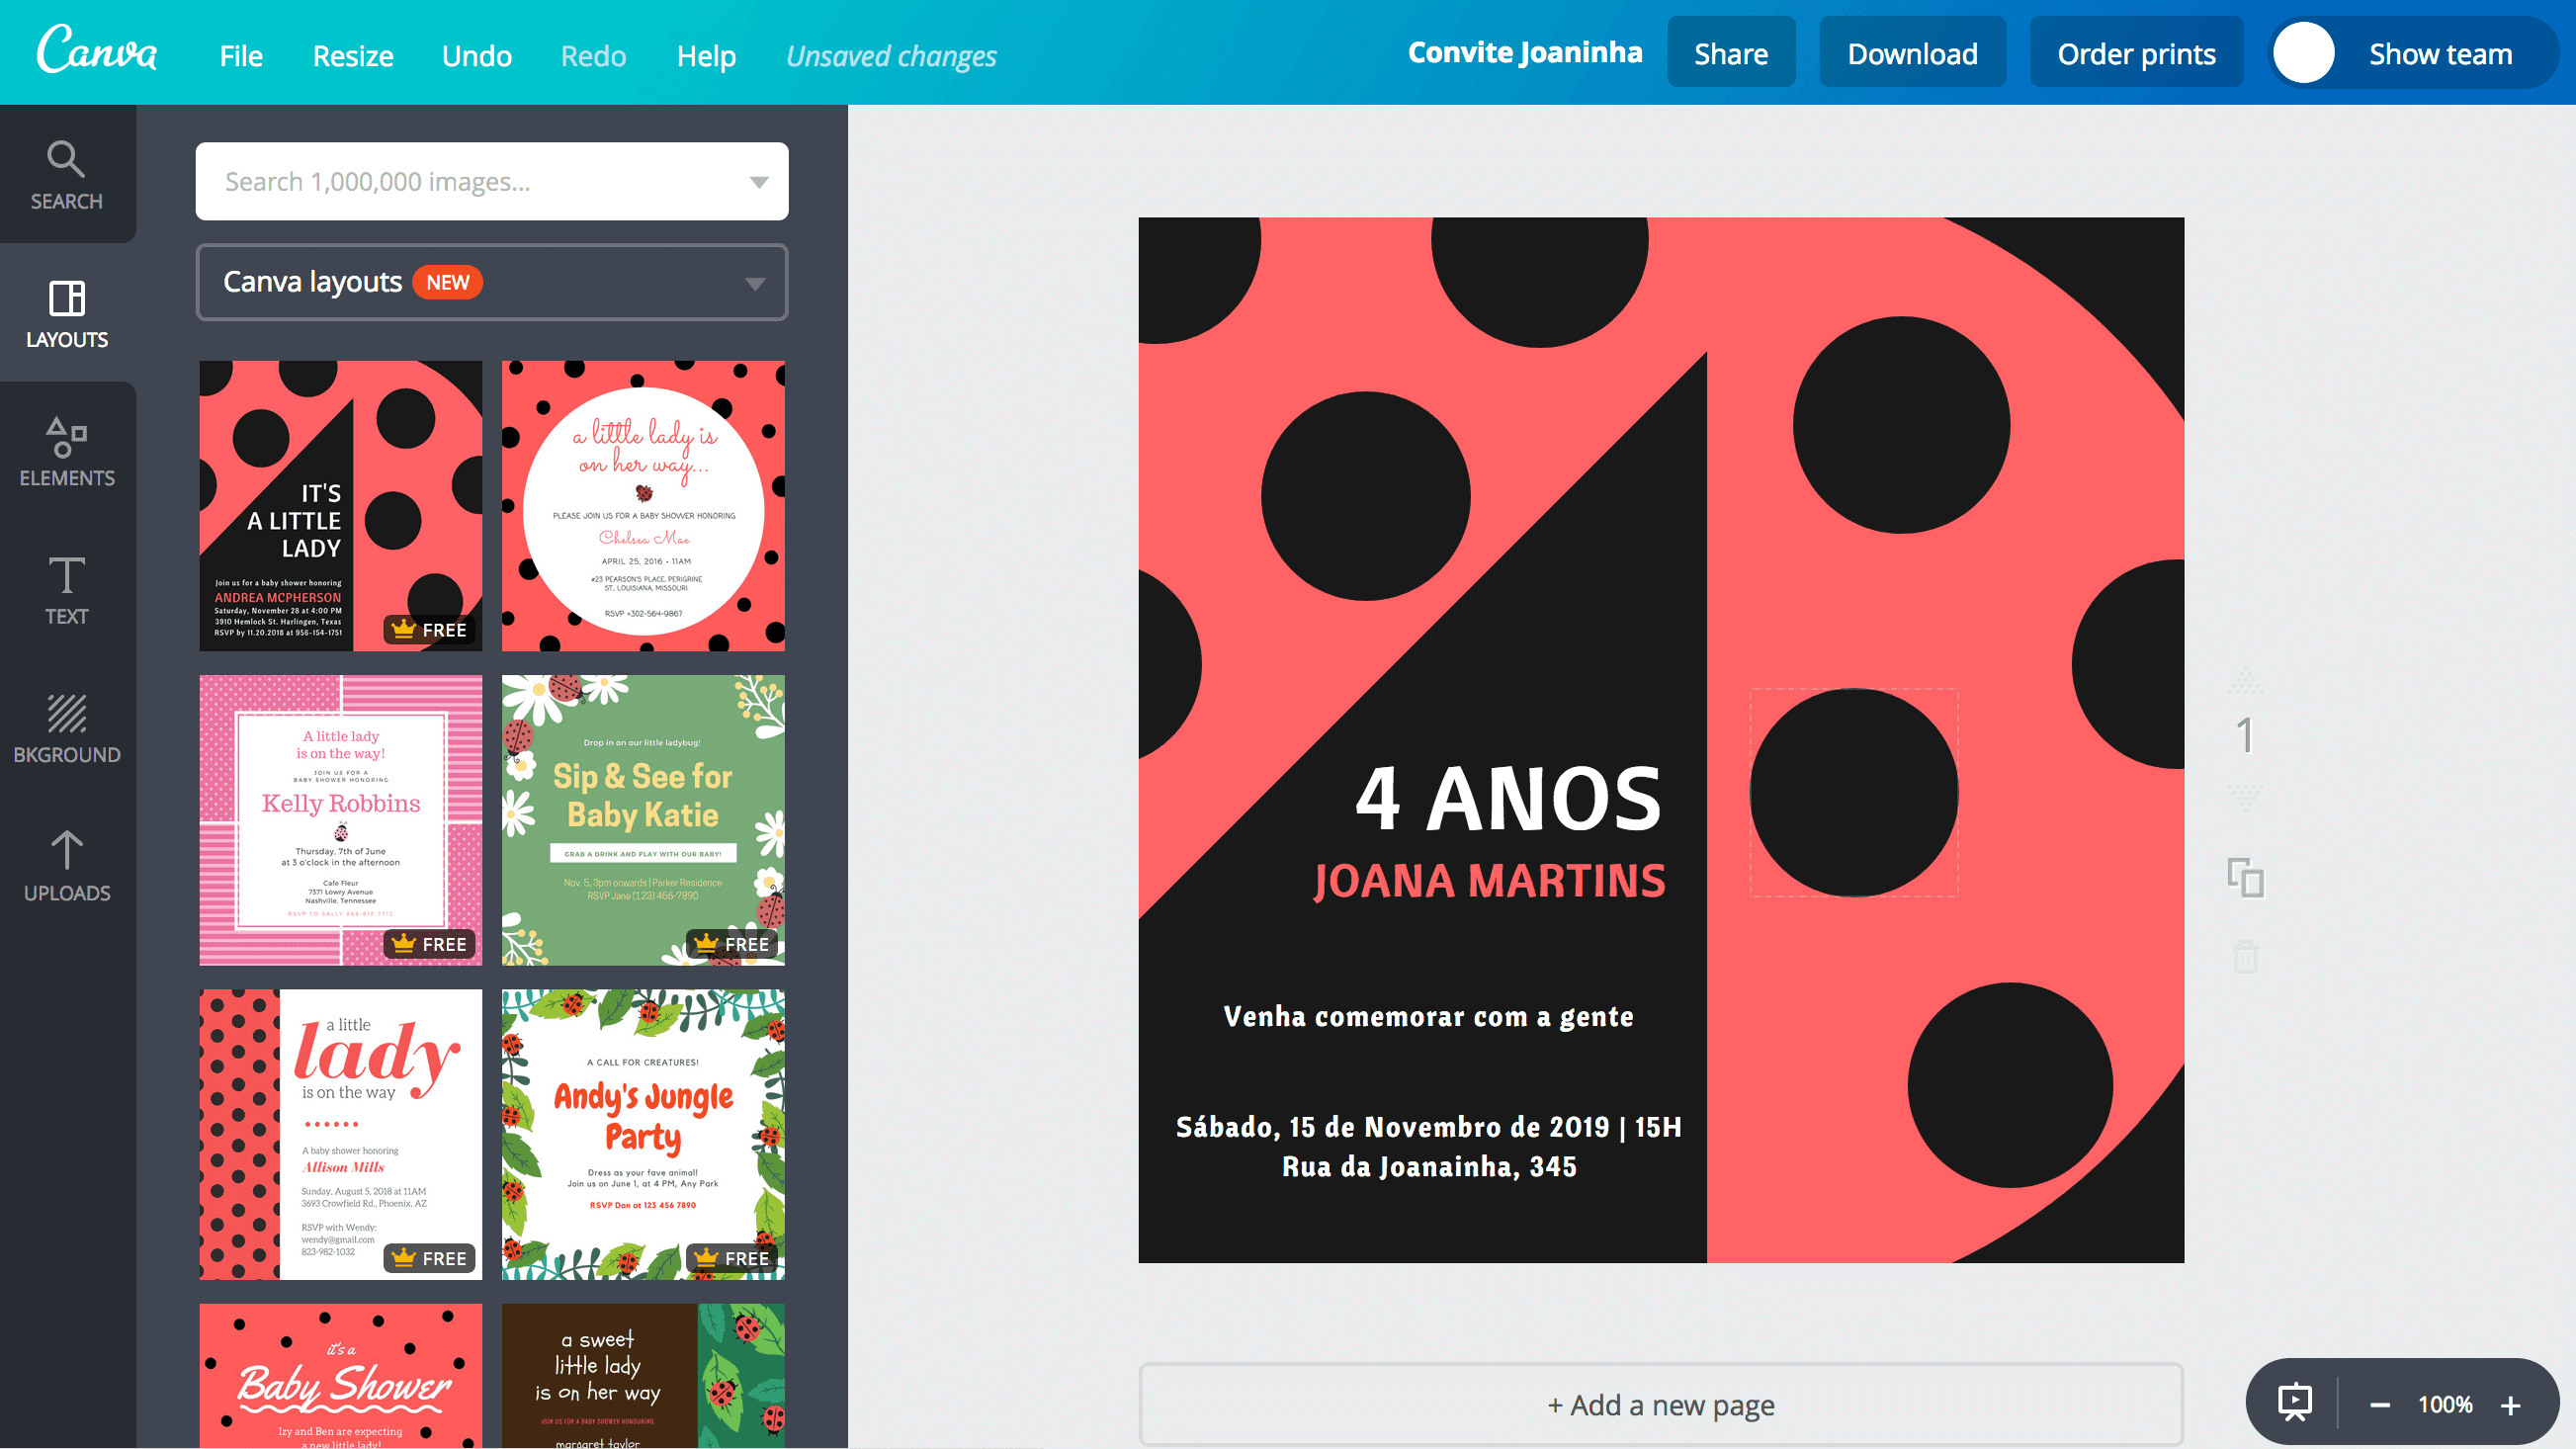The width and height of the screenshot is (2576, 1449).
Task: Edit the design title Convite Joaninha
Action: click(1524, 52)
